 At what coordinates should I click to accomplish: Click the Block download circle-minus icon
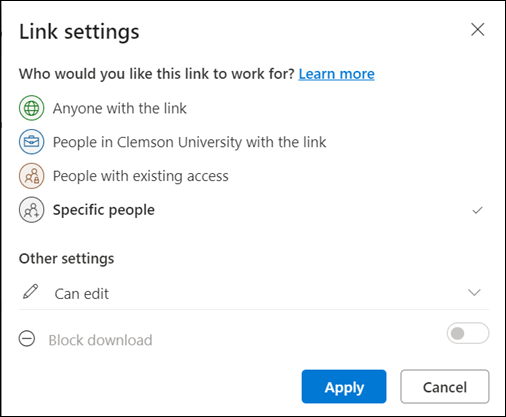click(x=27, y=339)
